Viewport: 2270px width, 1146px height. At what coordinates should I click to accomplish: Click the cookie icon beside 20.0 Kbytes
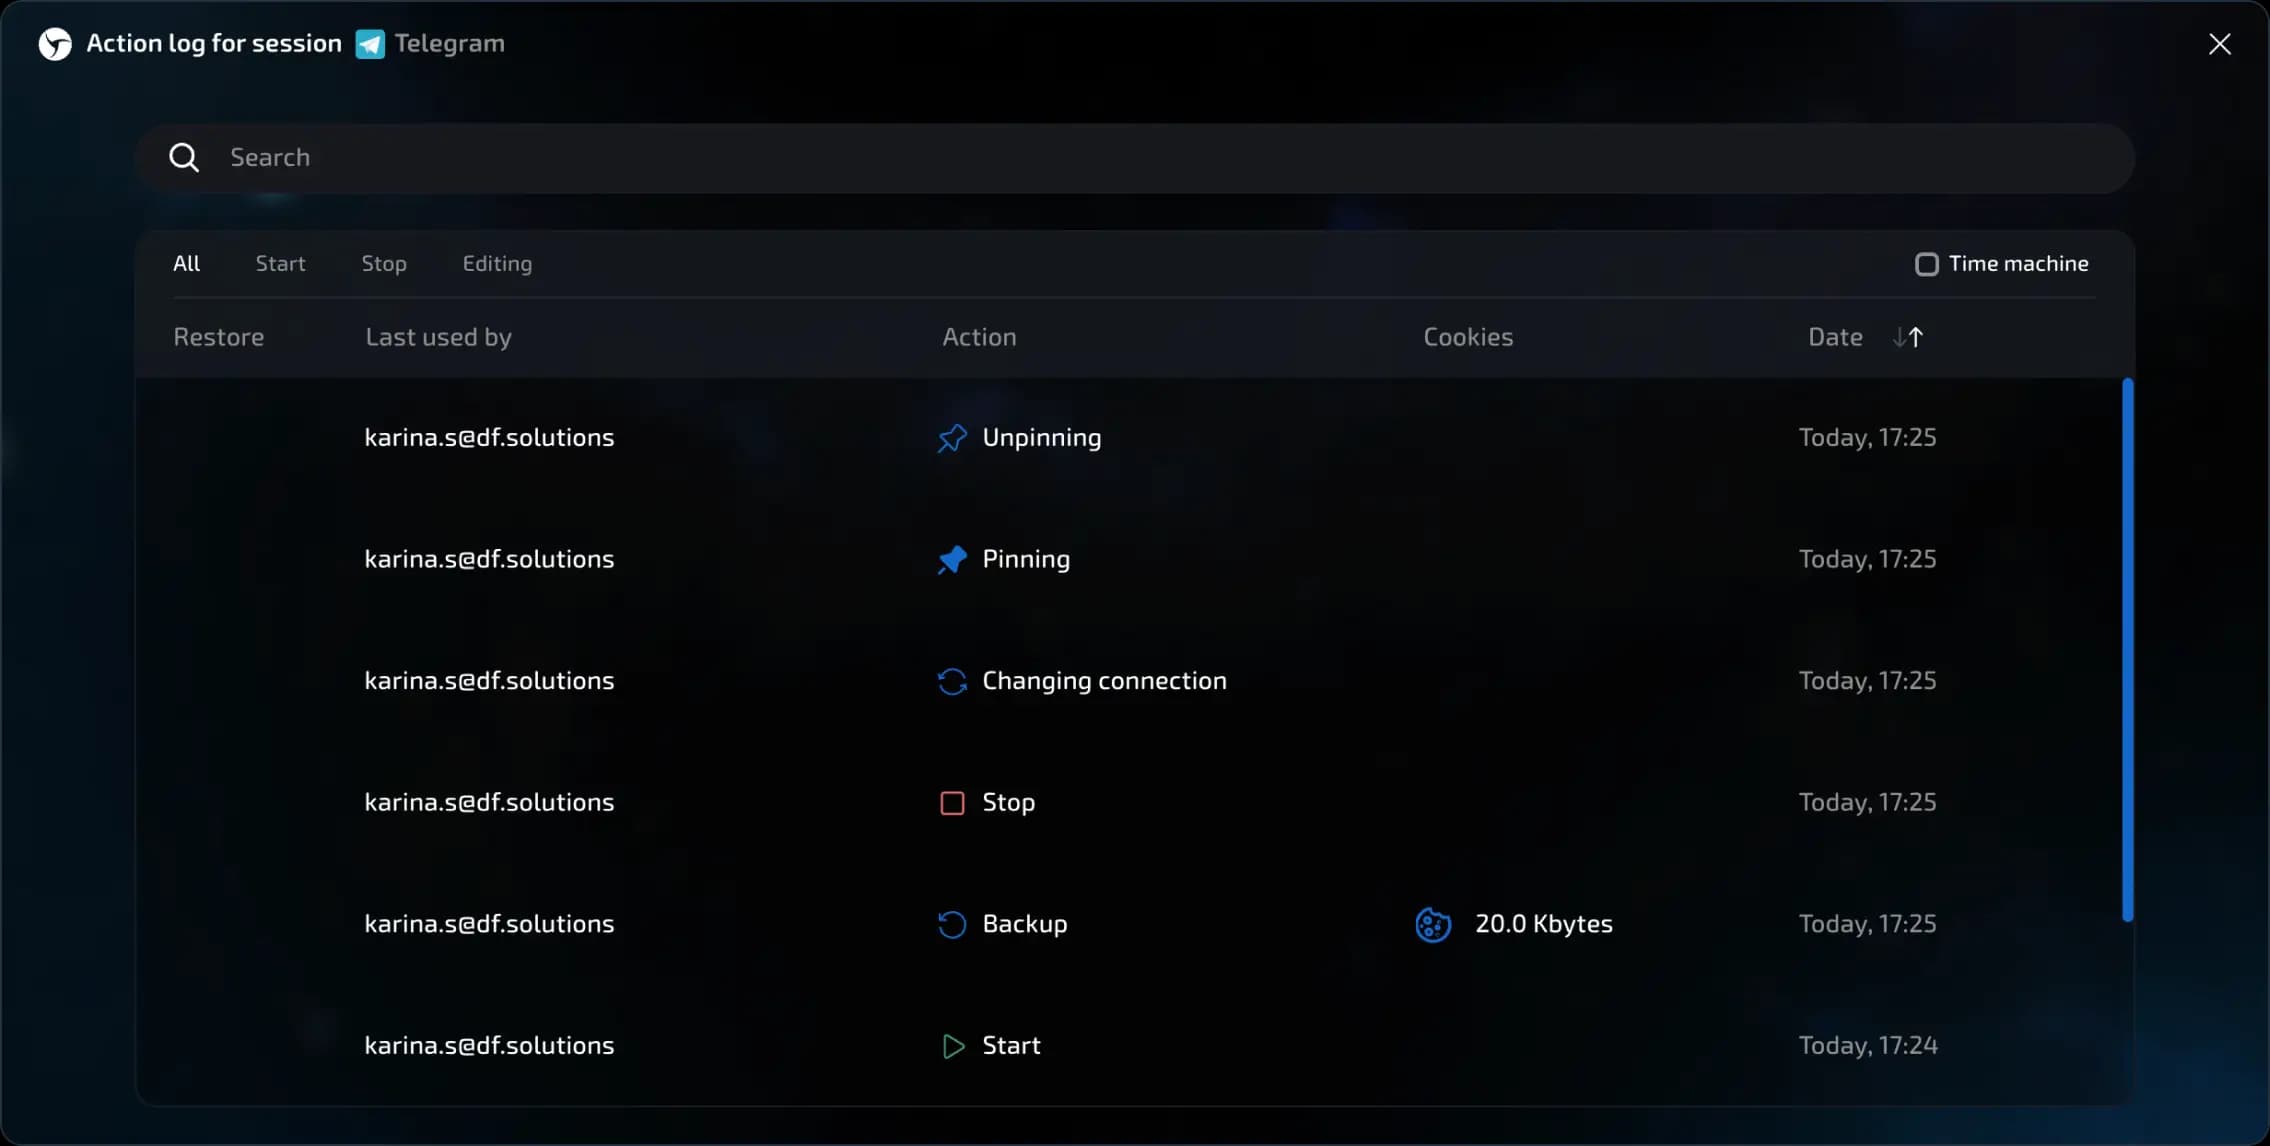coord(1432,924)
